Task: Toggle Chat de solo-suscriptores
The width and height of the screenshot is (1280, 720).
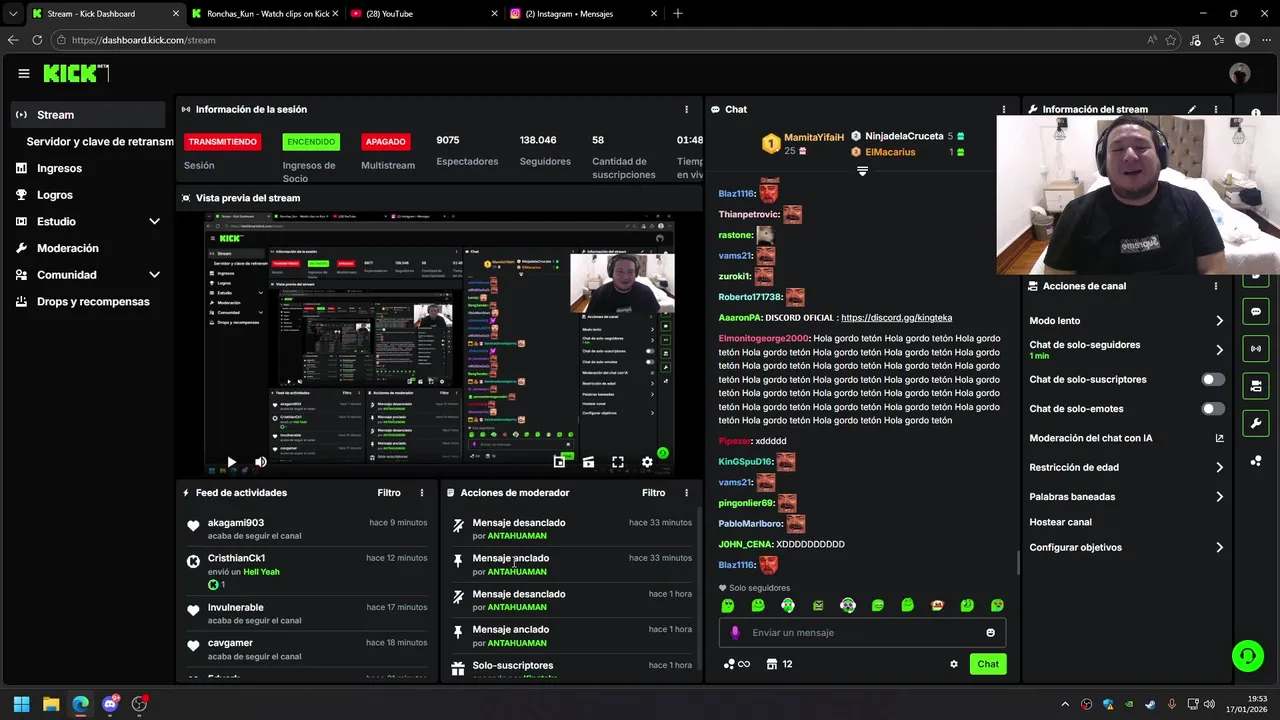Action: (1213, 380)
